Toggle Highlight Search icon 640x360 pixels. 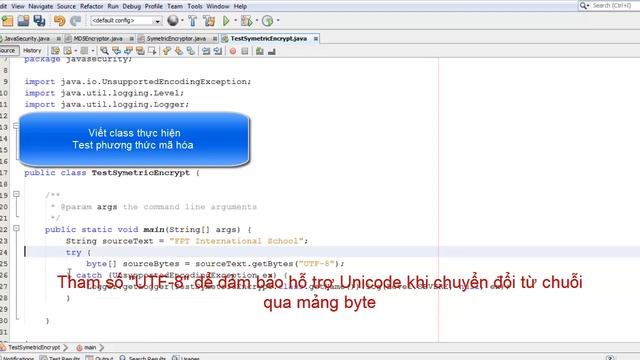coord(140,51)
